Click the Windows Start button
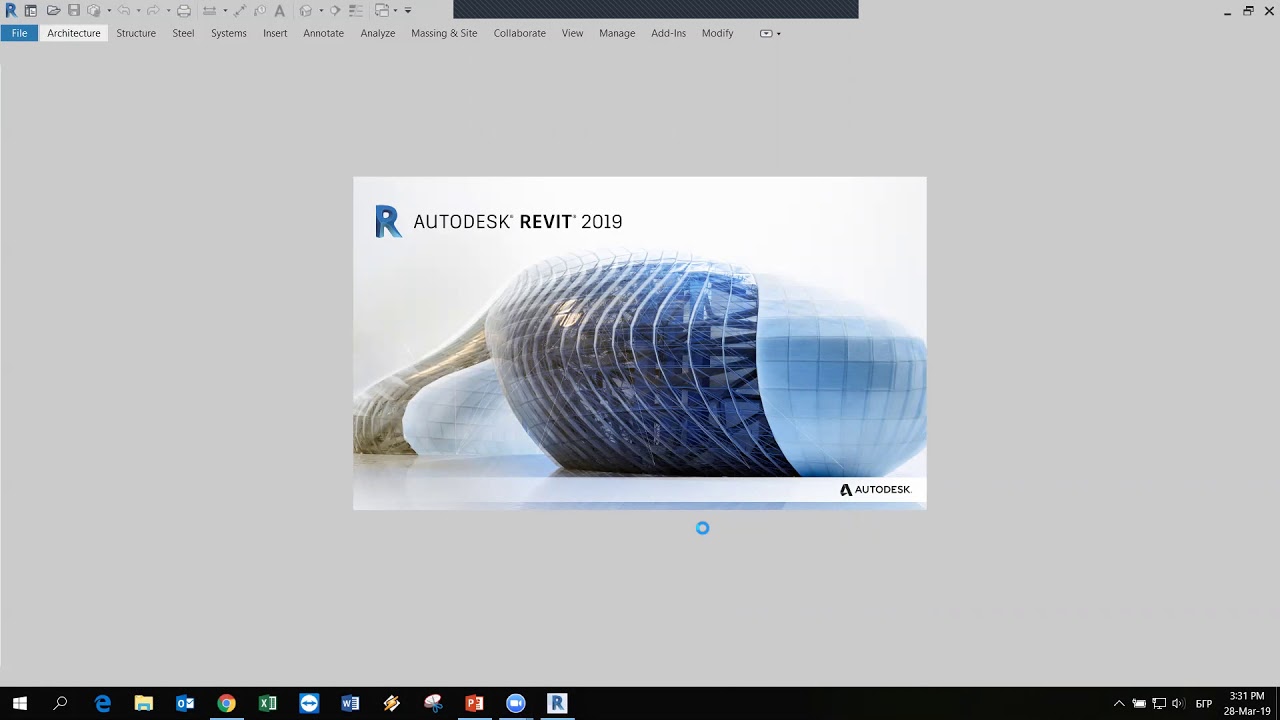Viewport: 1280px width, 720px height. tap(20, 704)
